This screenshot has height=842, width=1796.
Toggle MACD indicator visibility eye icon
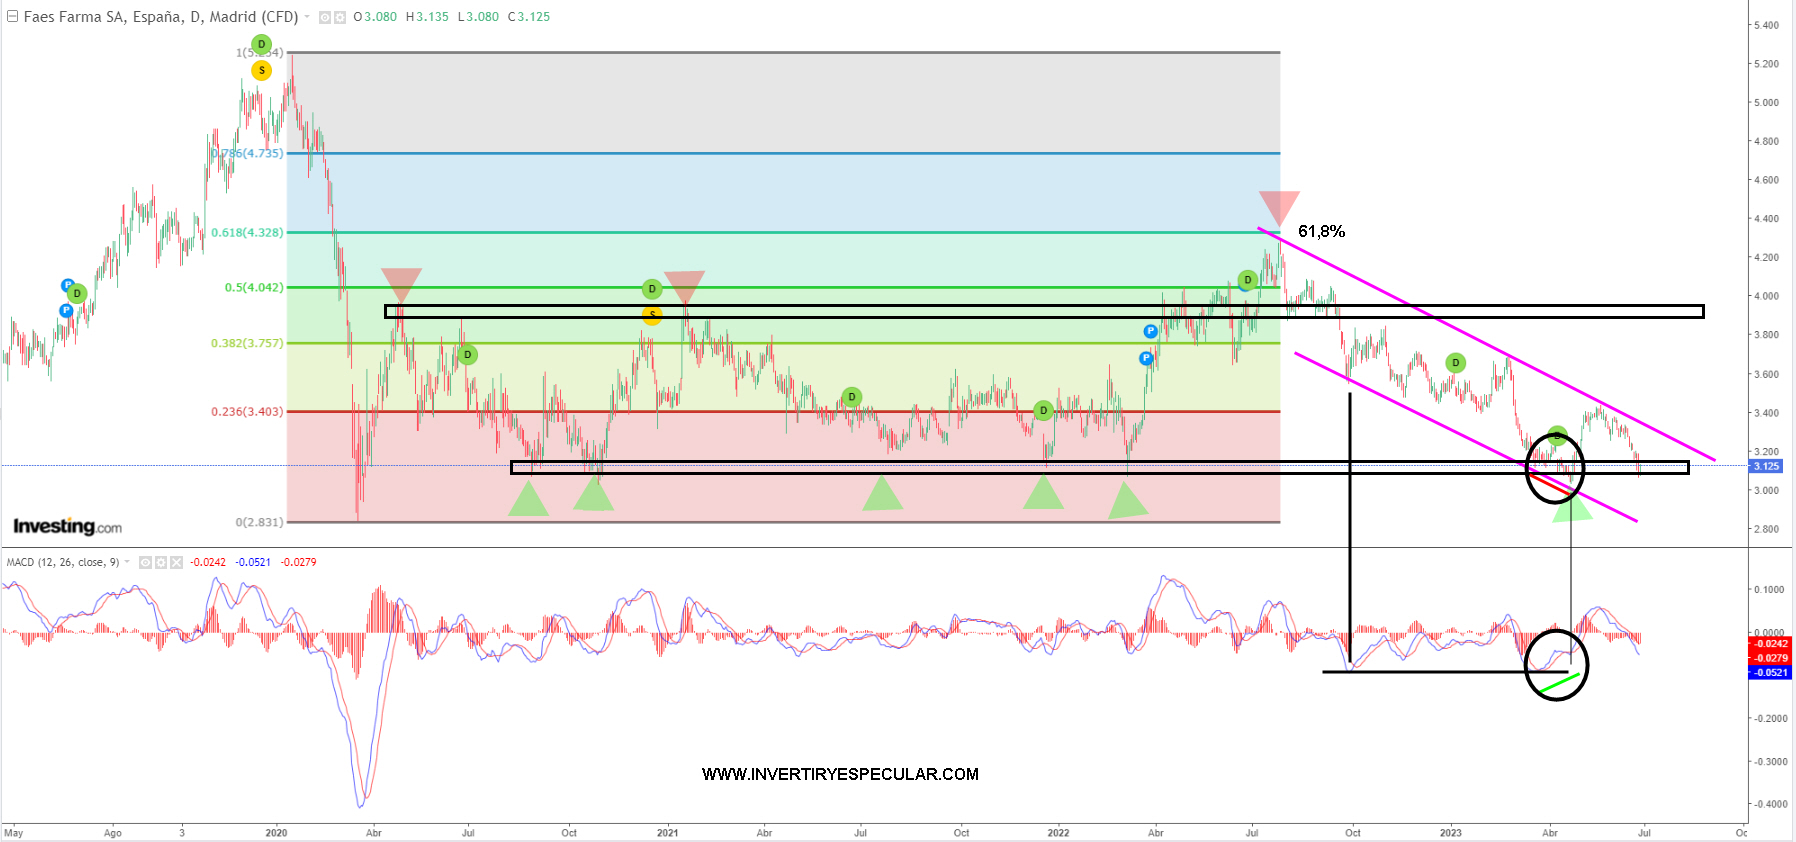point(145,562)
